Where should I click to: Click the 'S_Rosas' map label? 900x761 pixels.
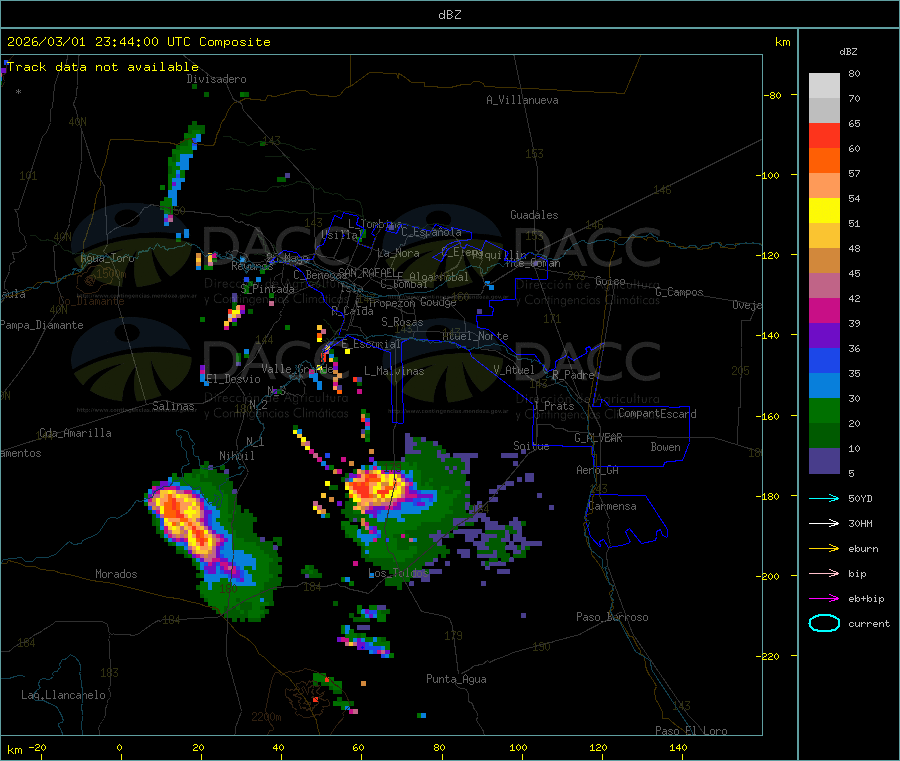402,322
